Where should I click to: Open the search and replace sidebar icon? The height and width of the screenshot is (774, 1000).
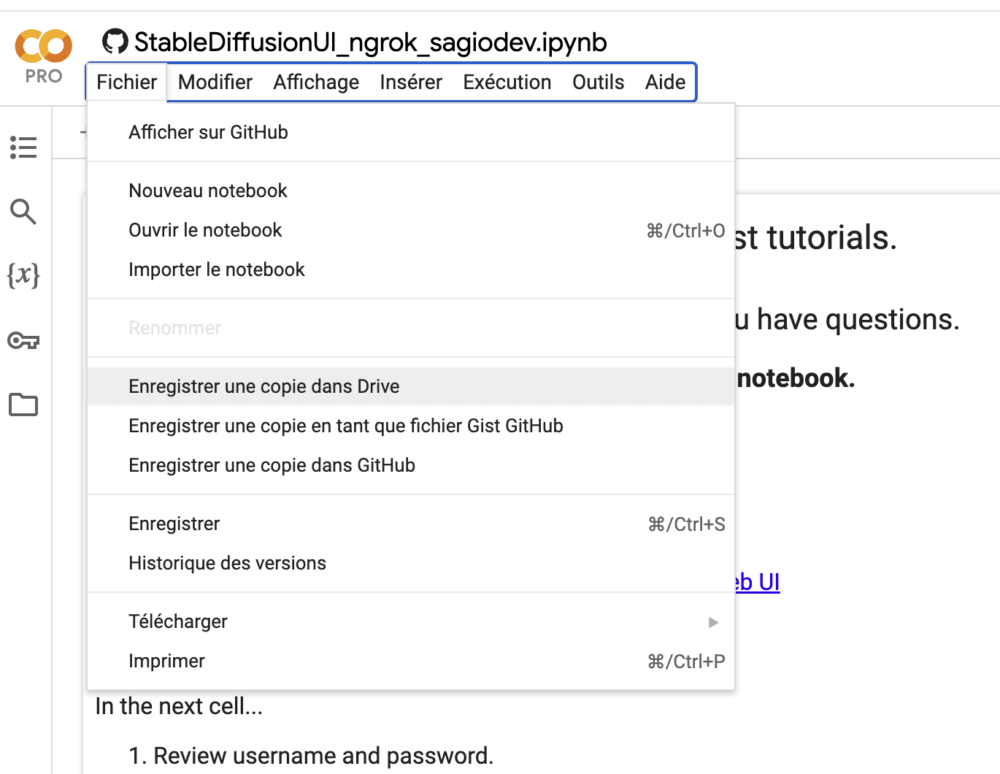click(x=23, y=212)
